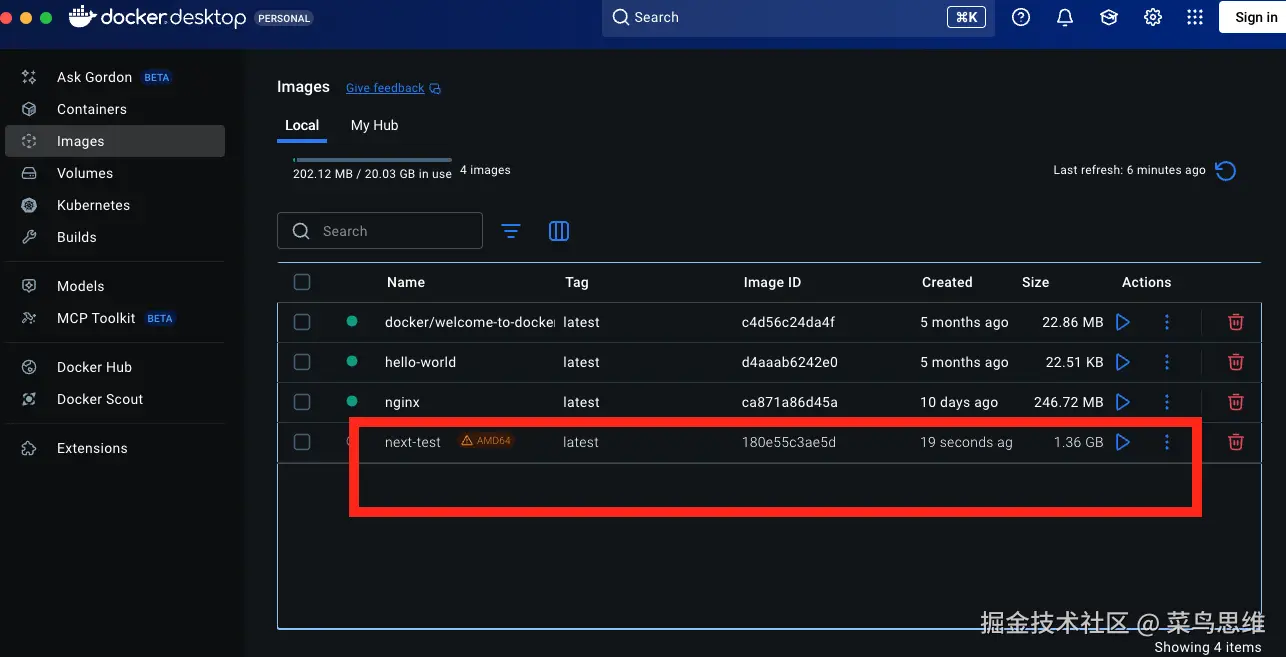This screenshot has width=1286, height=657.
Task: Delete the next-test image
Action: [1236, 442]
